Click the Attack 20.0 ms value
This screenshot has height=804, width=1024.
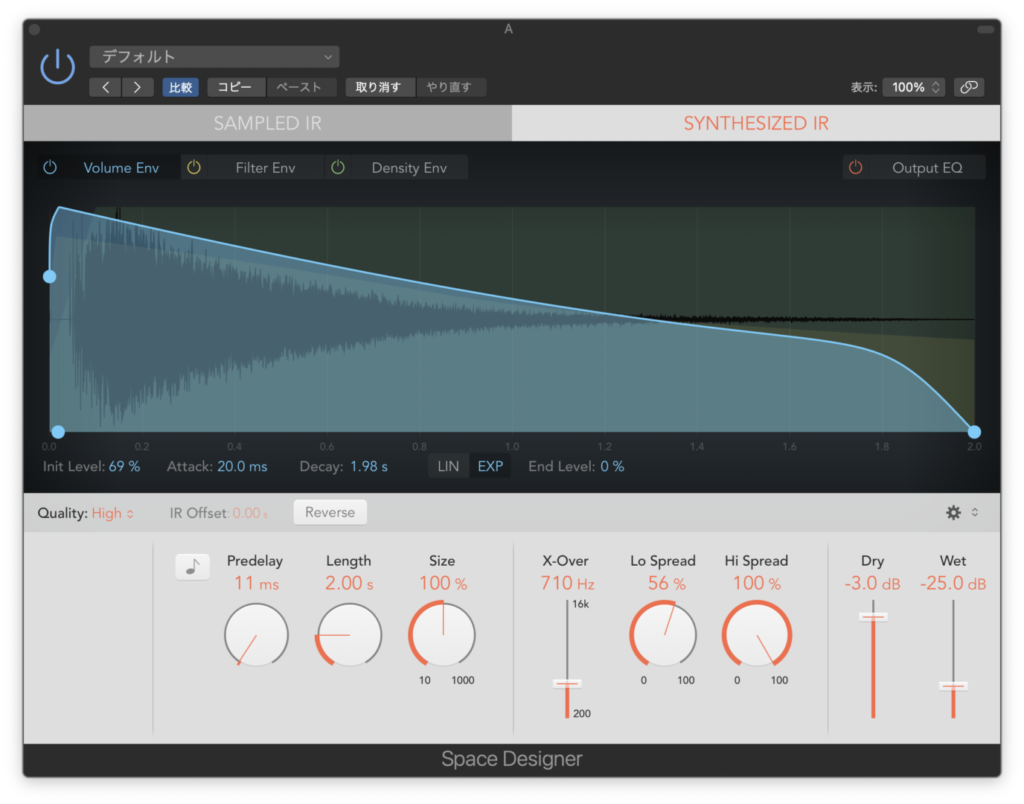click(242, 466)
